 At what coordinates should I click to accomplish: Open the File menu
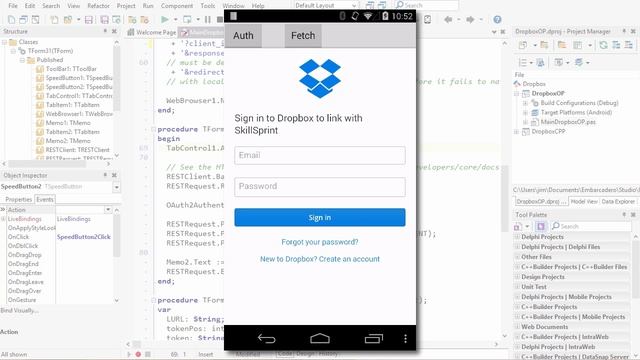click(13, 6)
